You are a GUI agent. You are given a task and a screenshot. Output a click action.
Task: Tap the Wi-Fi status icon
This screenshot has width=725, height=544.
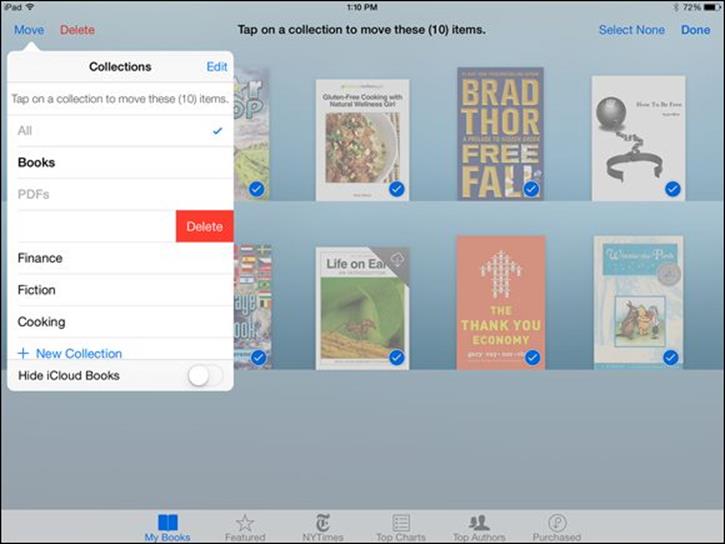pos(30,7)
